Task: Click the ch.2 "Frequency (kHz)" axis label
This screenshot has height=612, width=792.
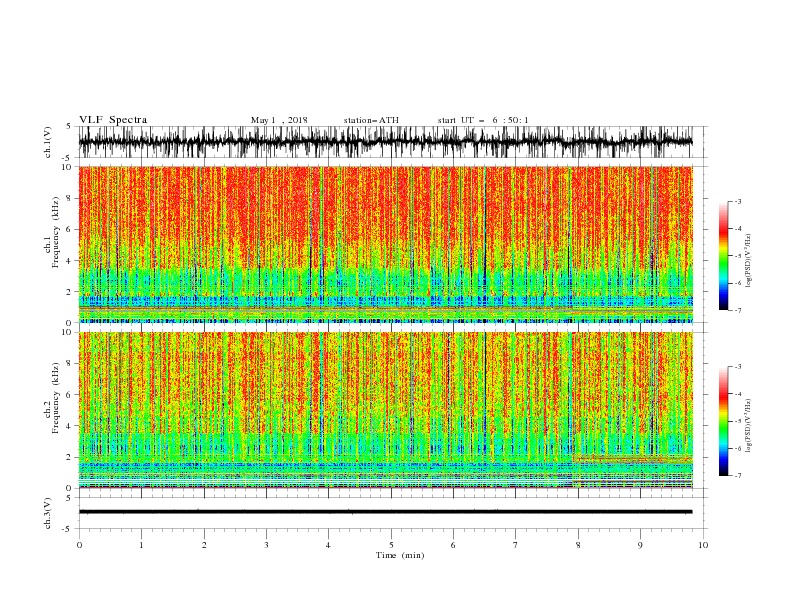Action: (56, 398)
